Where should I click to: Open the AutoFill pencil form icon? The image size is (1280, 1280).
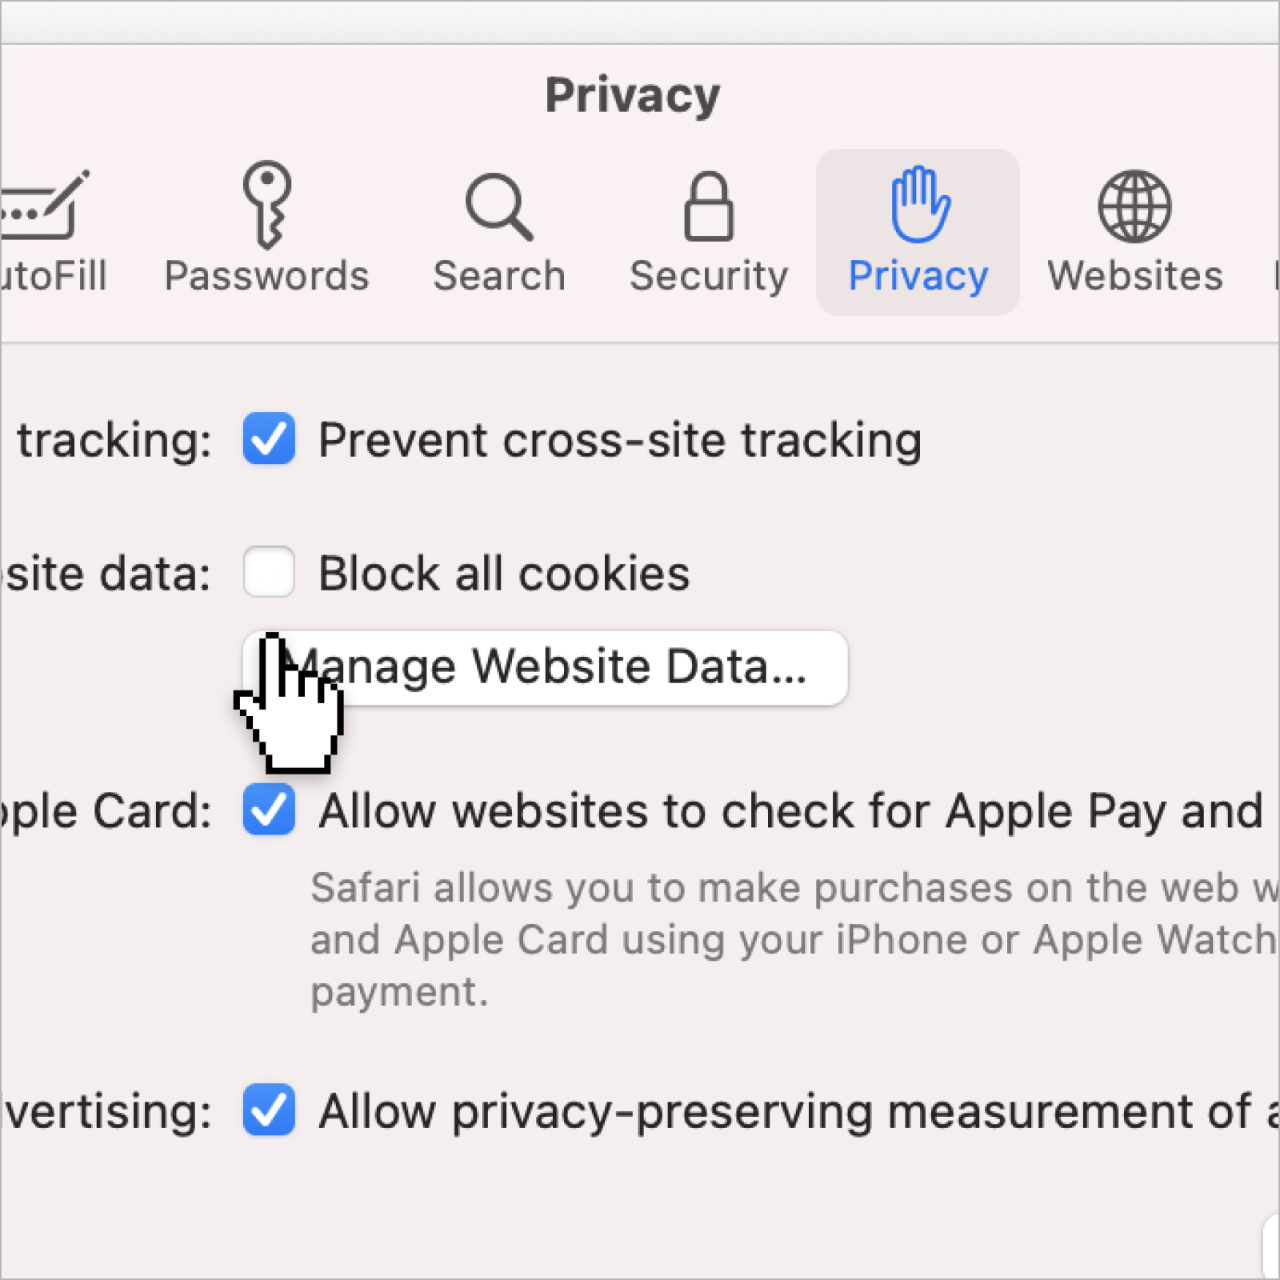click(45, 205)
